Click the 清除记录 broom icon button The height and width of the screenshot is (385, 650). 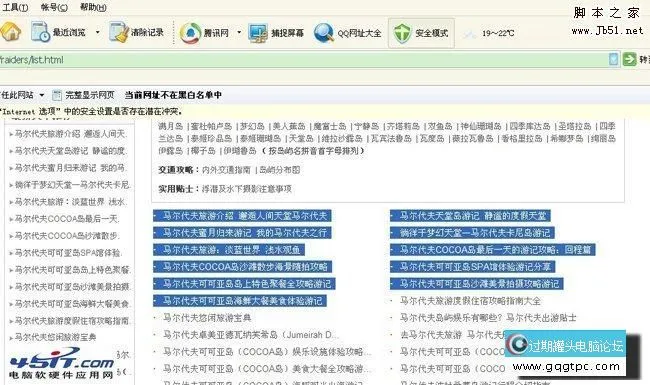click(x=136, y=32)
